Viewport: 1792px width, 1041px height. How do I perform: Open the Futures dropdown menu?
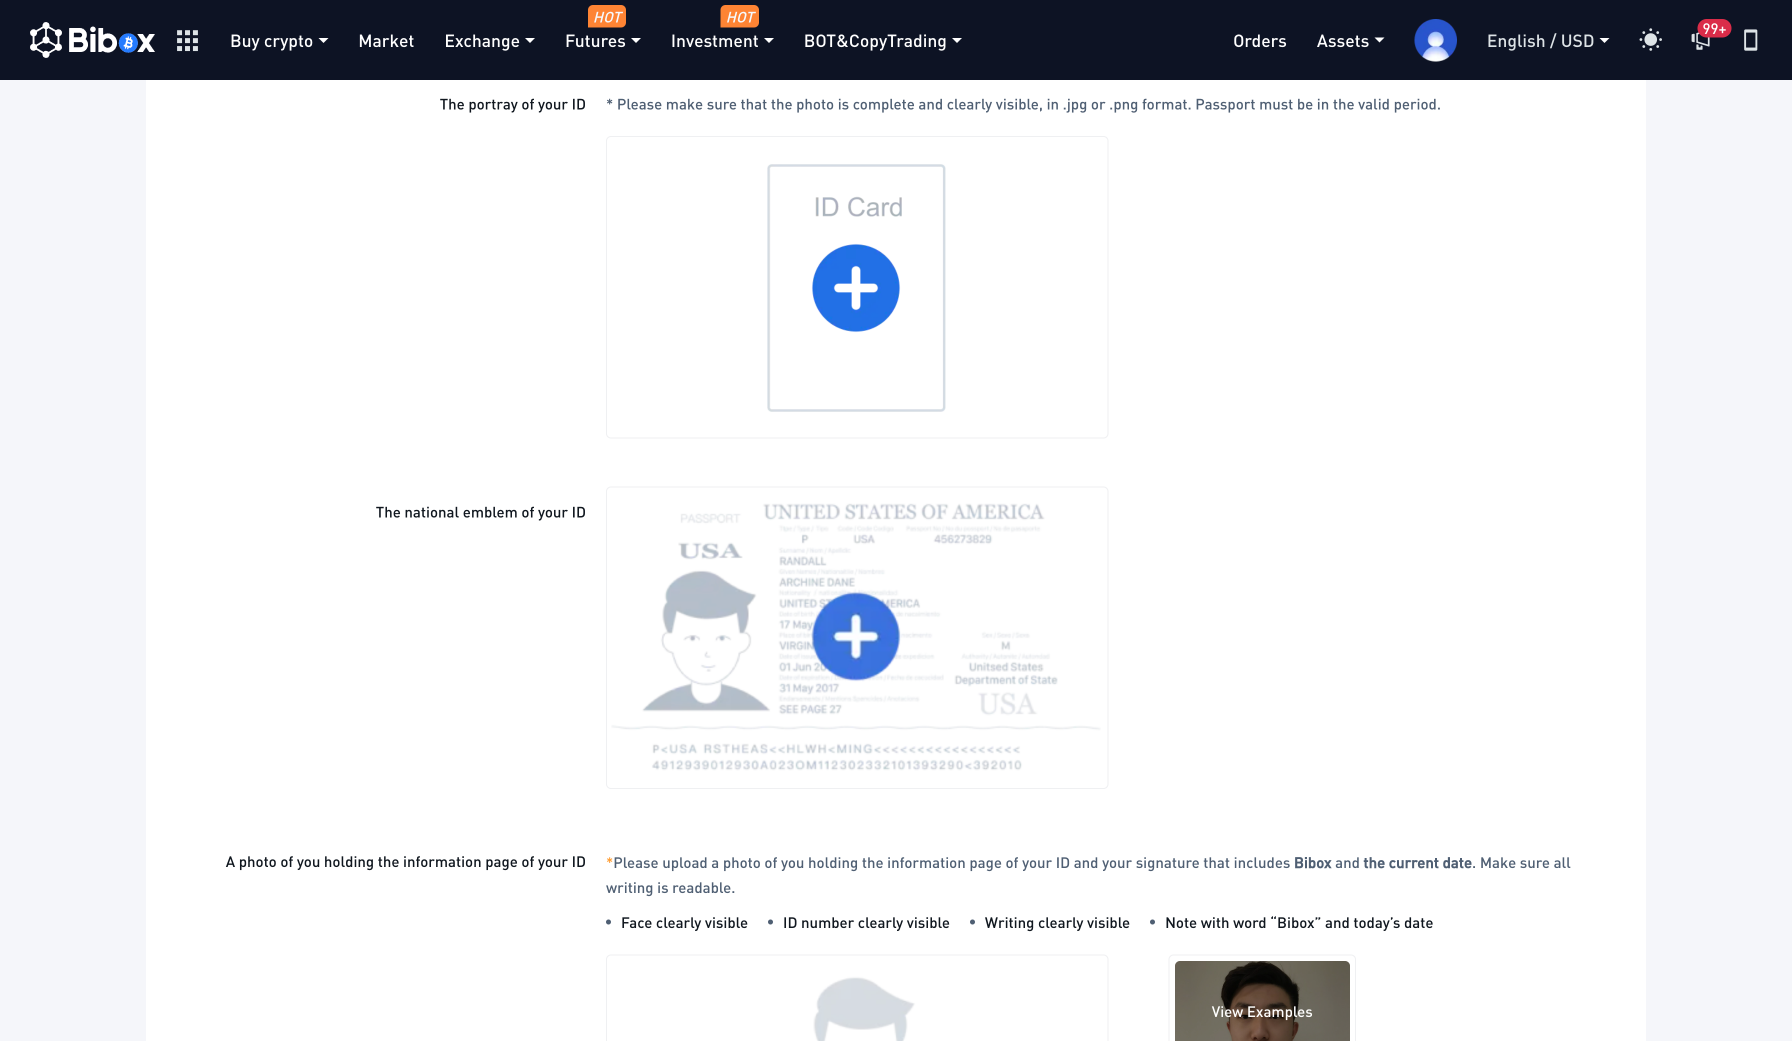[602, 41]
